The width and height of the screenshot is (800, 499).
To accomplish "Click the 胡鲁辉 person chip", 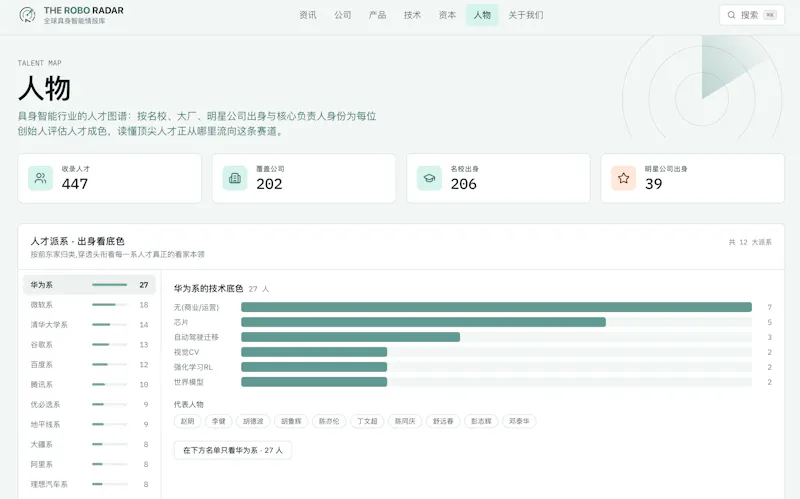I will pos(291,421).
